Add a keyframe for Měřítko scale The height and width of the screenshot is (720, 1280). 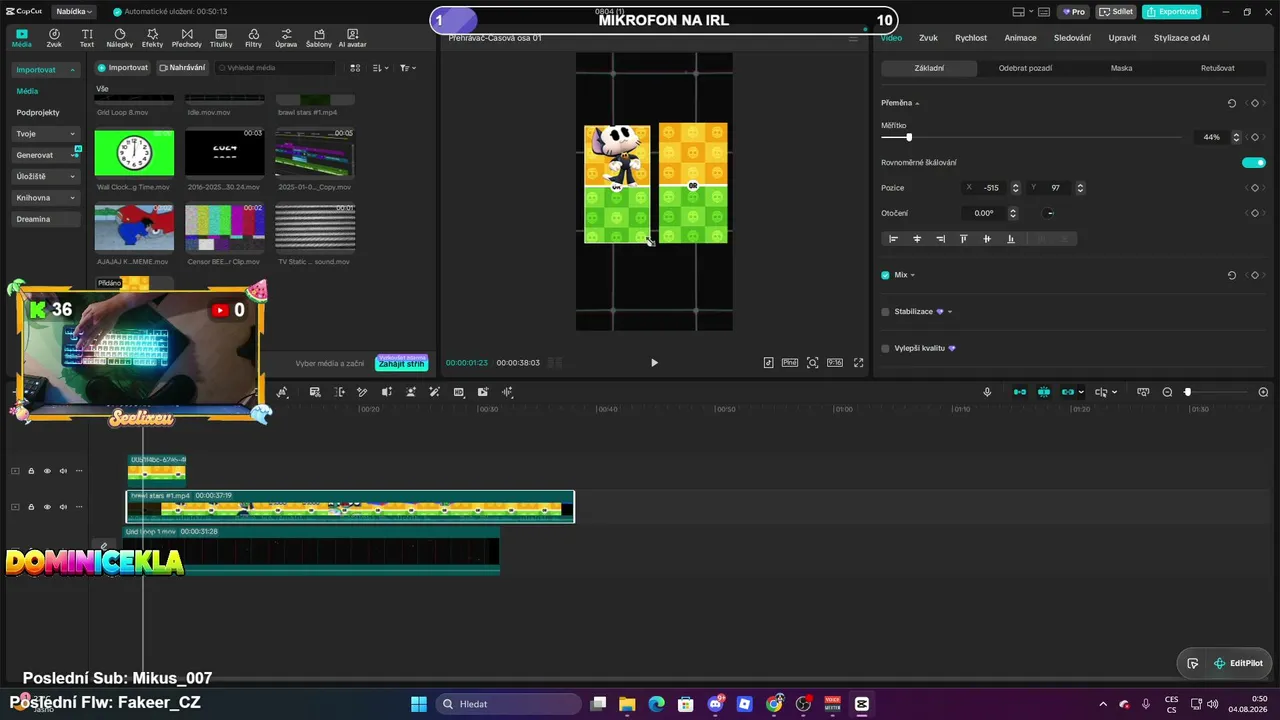(x=1255, y=137)
